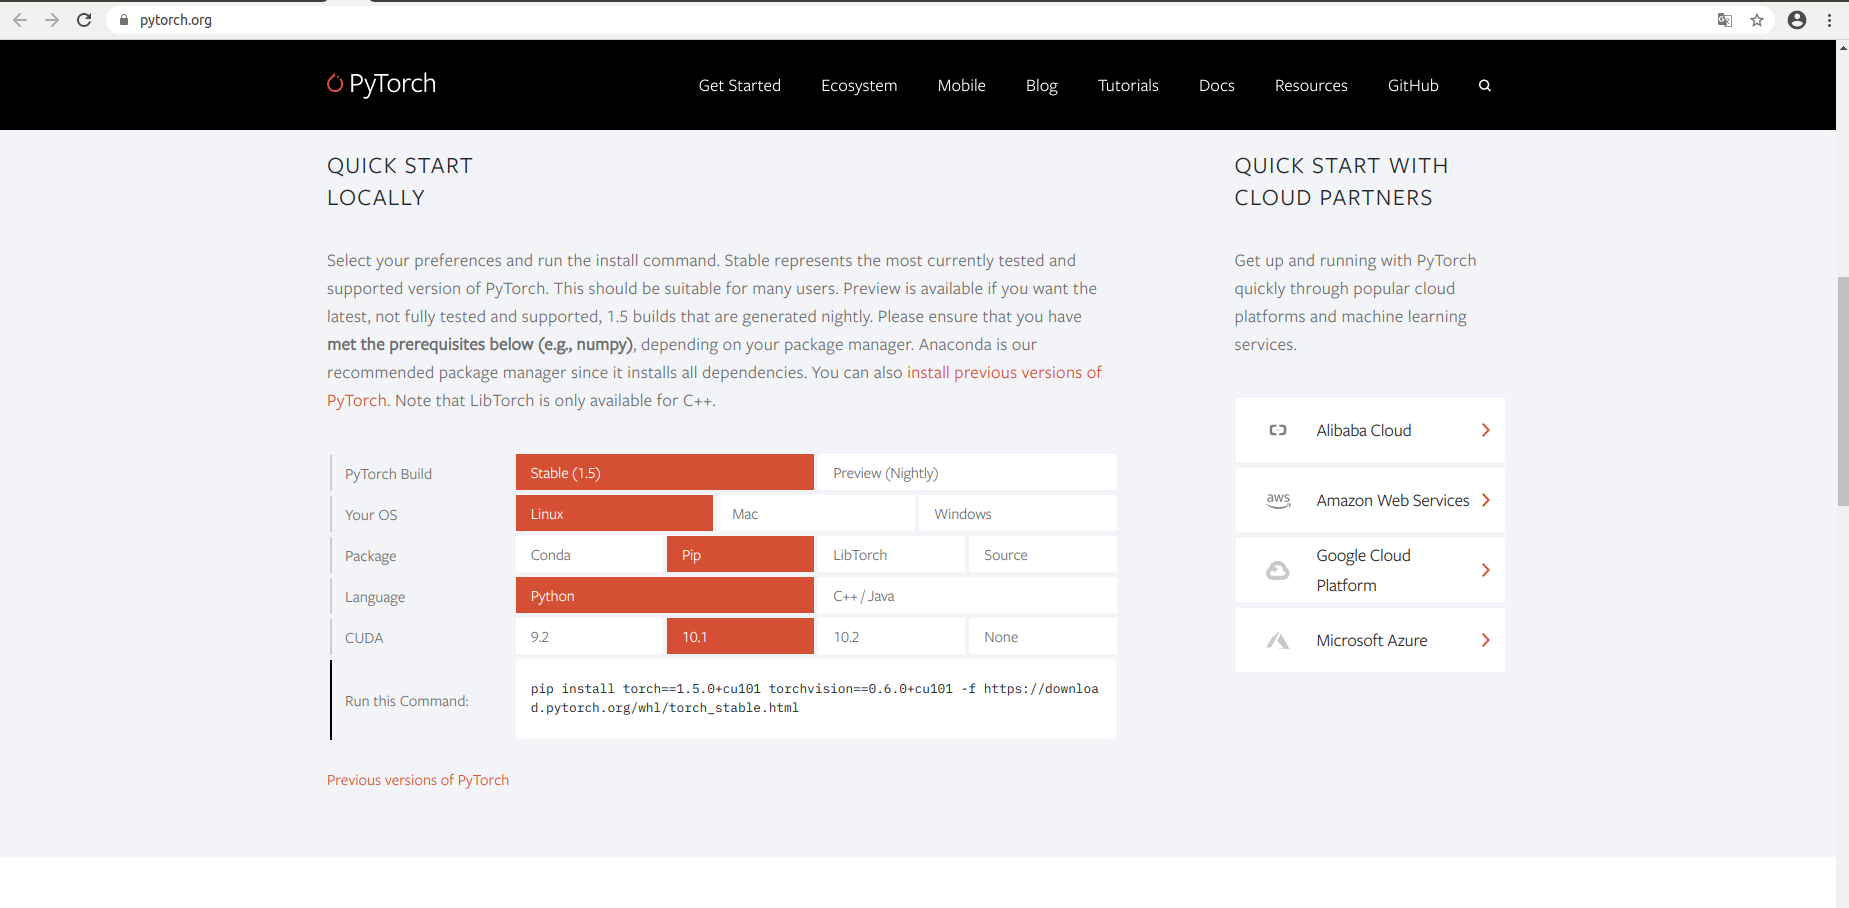This screenshot has width=1849, height=908.
Task: Open the translate page icon
Action: click(x=1725, y=20)
